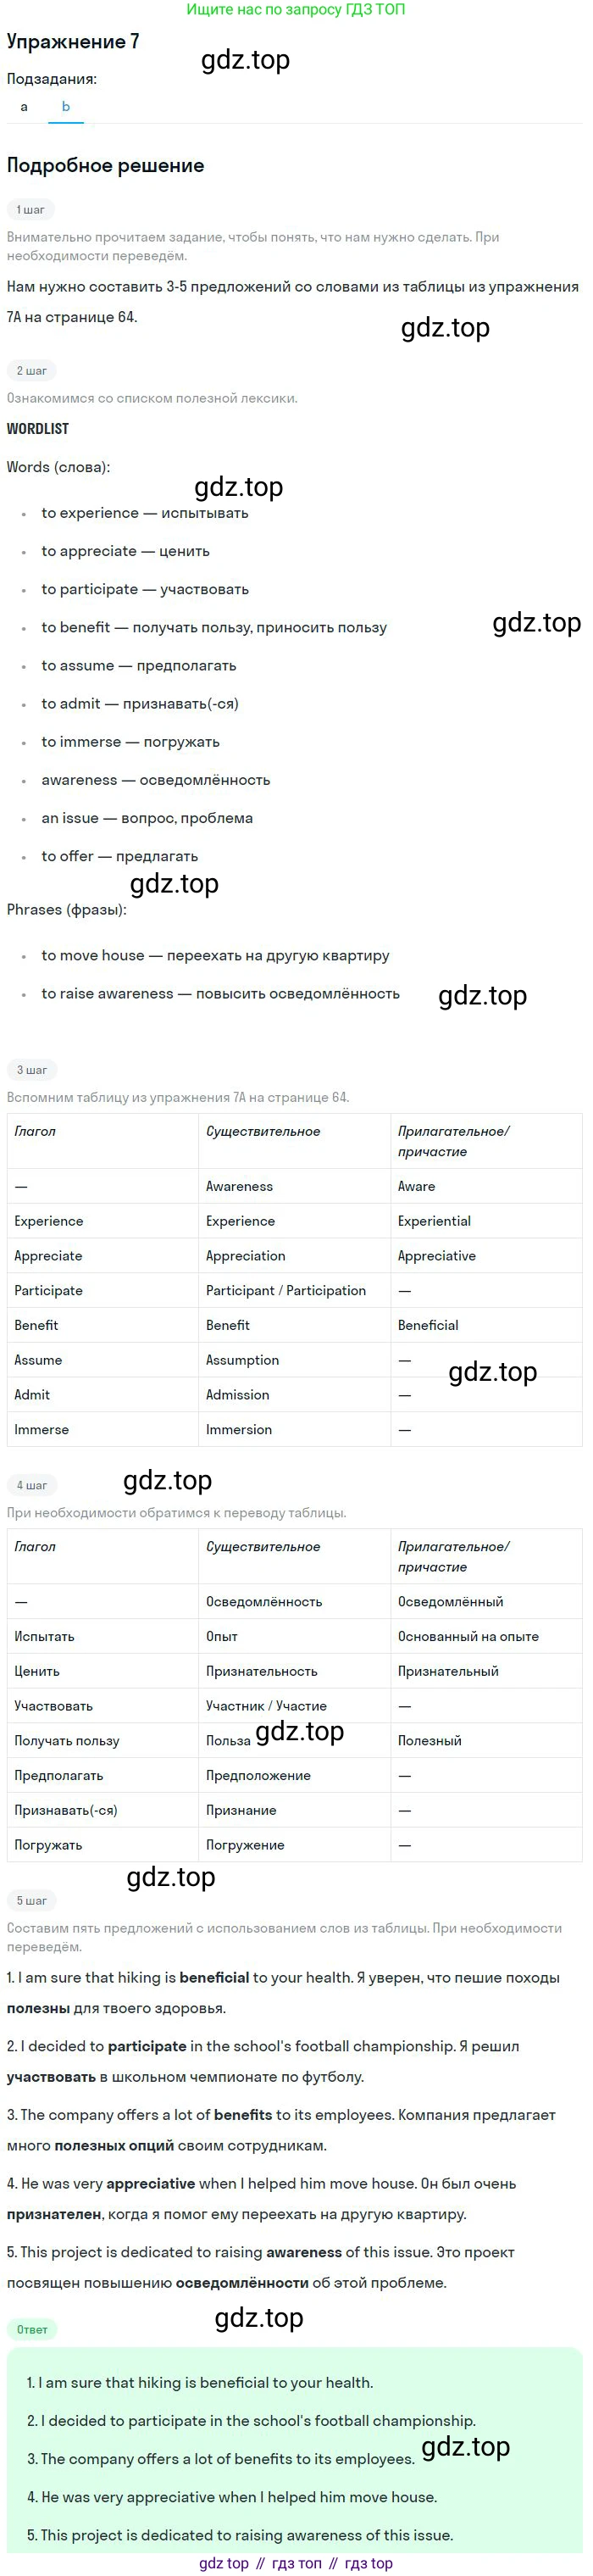
Task: Select subtask tab 'b'
Action: (66, 107)
